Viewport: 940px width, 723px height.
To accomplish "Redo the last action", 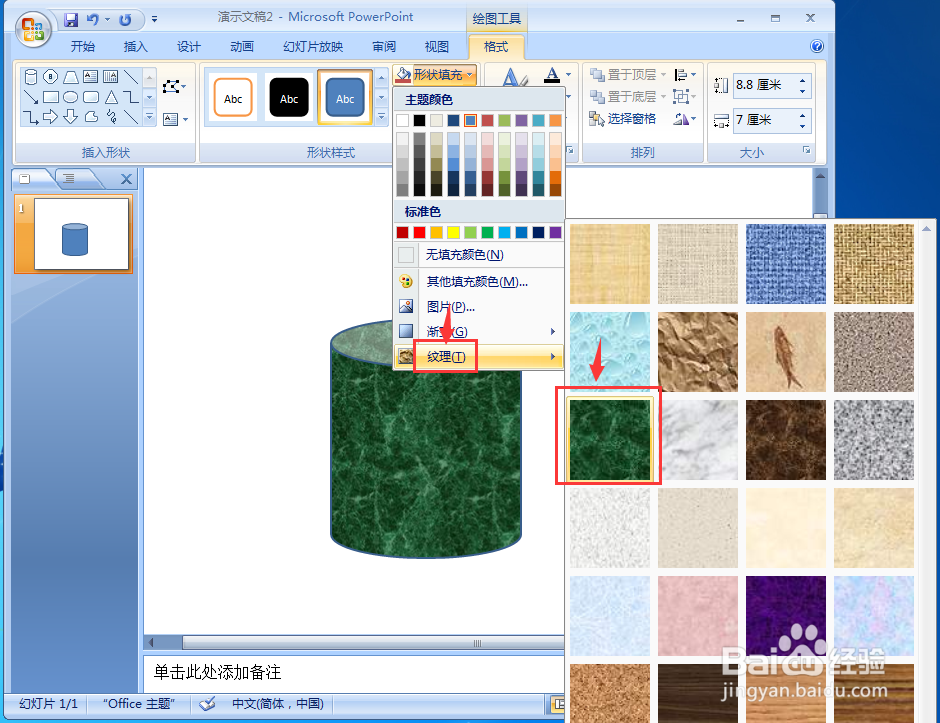I will [125, 20].
